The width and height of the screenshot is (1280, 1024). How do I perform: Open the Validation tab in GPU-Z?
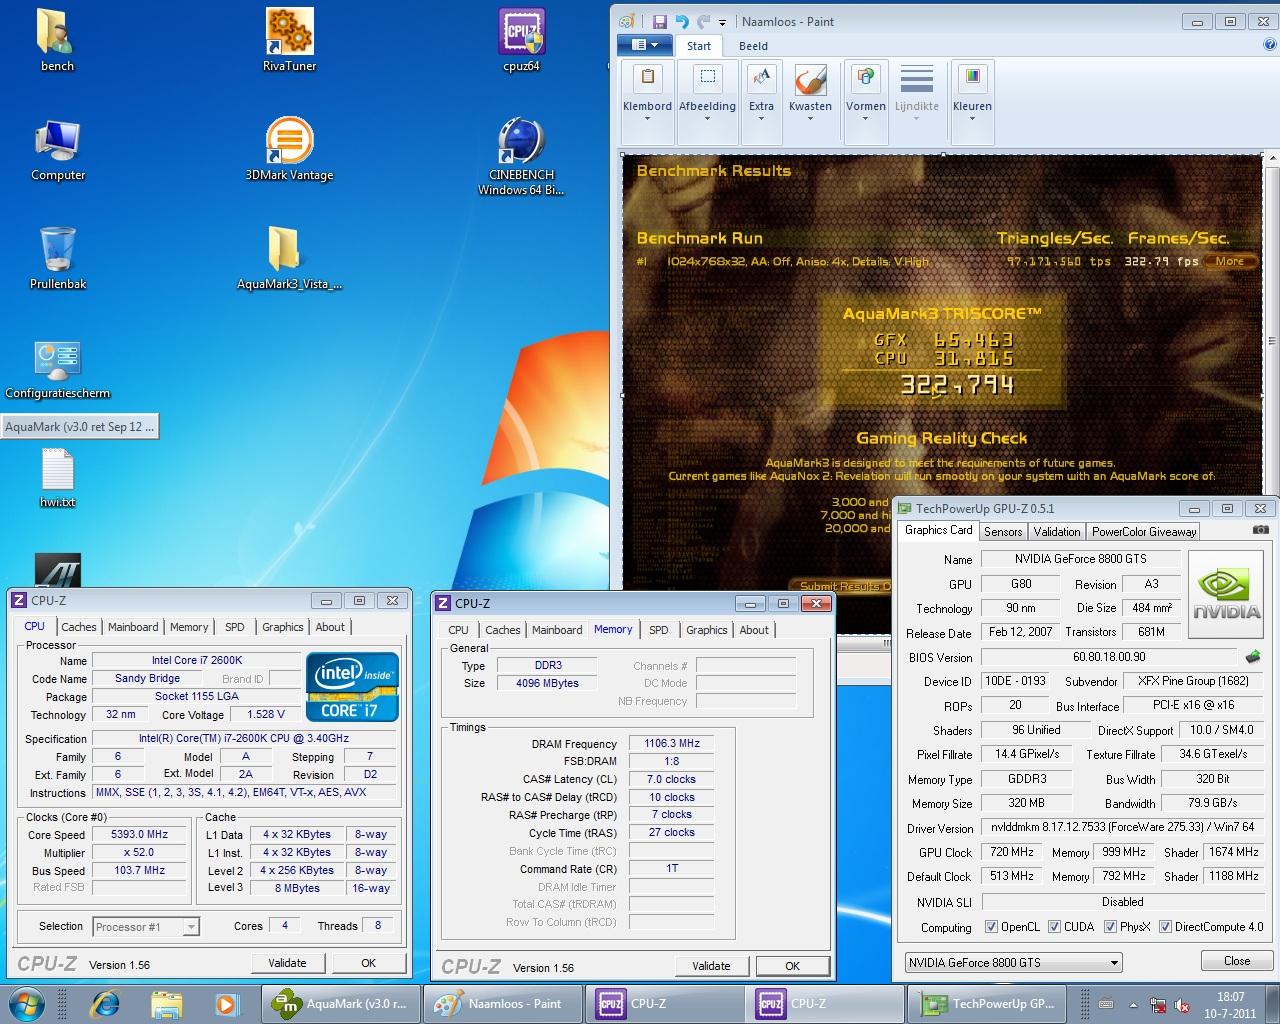point(1057,532)
